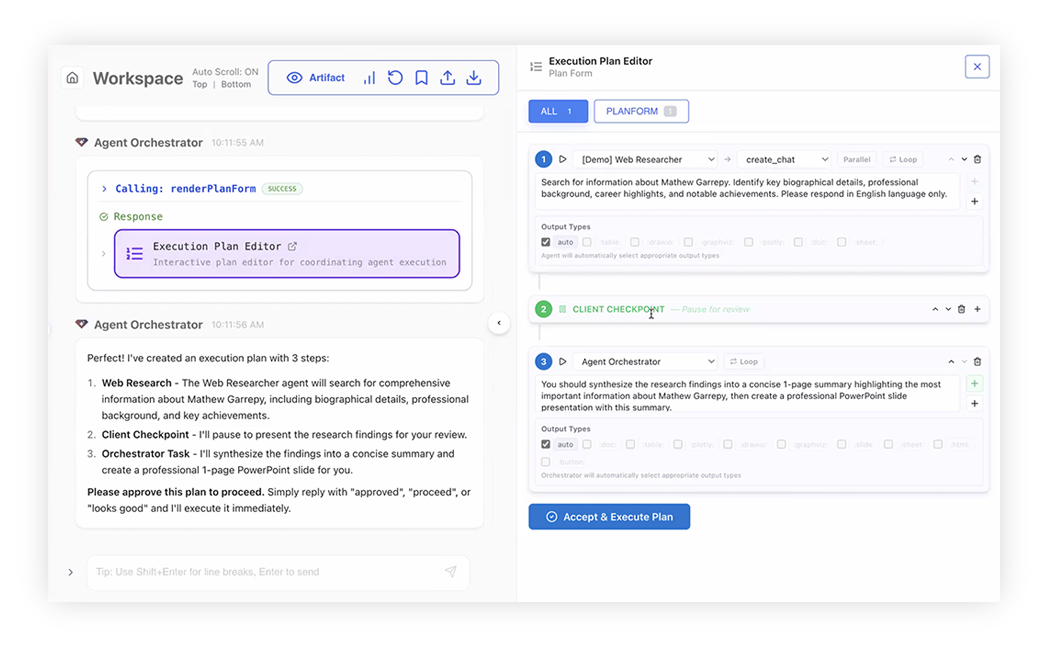1054x652 pixels.
Task: Open the create_chat dropdown in step 1
Action: click(785, 160)
